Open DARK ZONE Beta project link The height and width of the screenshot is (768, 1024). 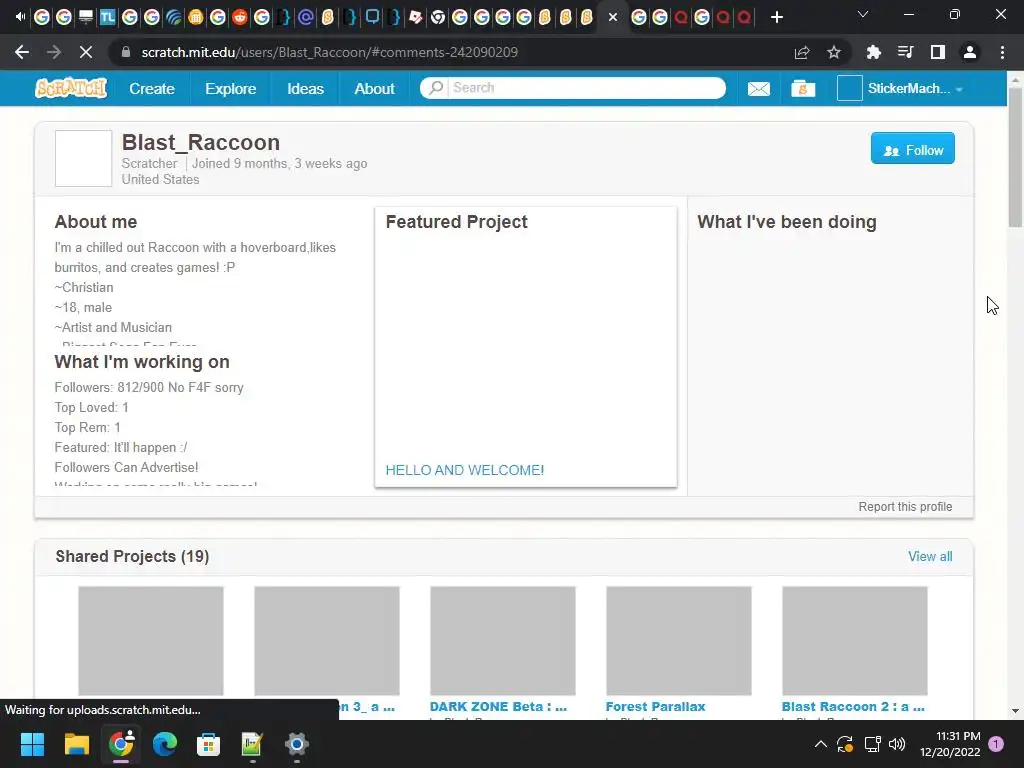tap(498, 707)
